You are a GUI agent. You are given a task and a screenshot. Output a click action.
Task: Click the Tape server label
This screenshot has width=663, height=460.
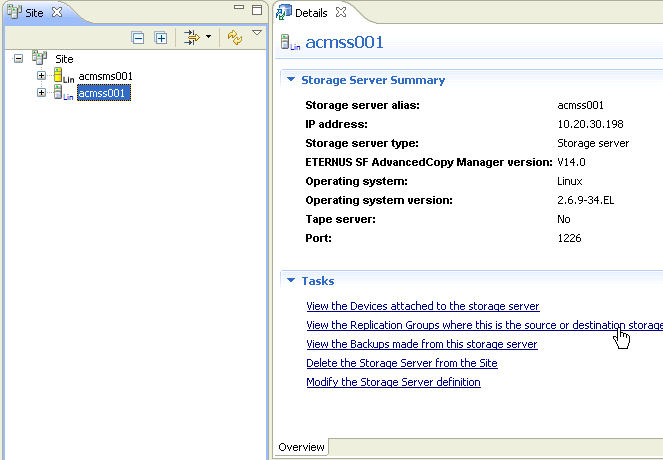(340, 219)
